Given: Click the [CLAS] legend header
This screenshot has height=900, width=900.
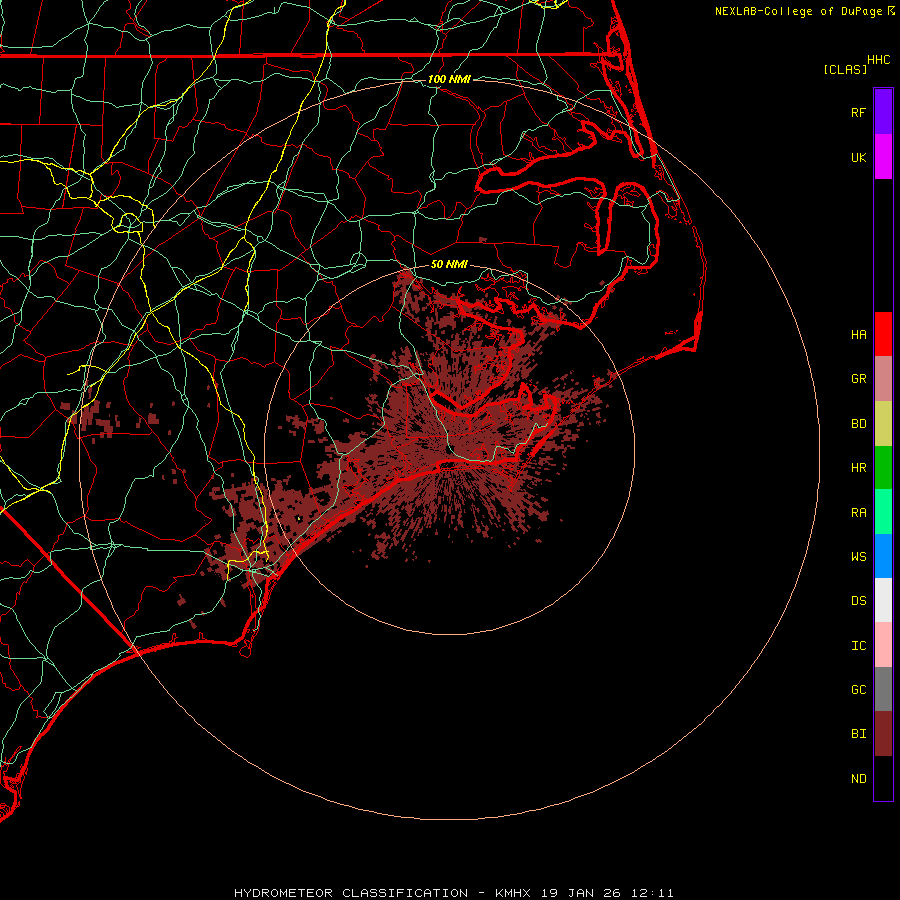Looking at the screenshot, I should (845, 69).
